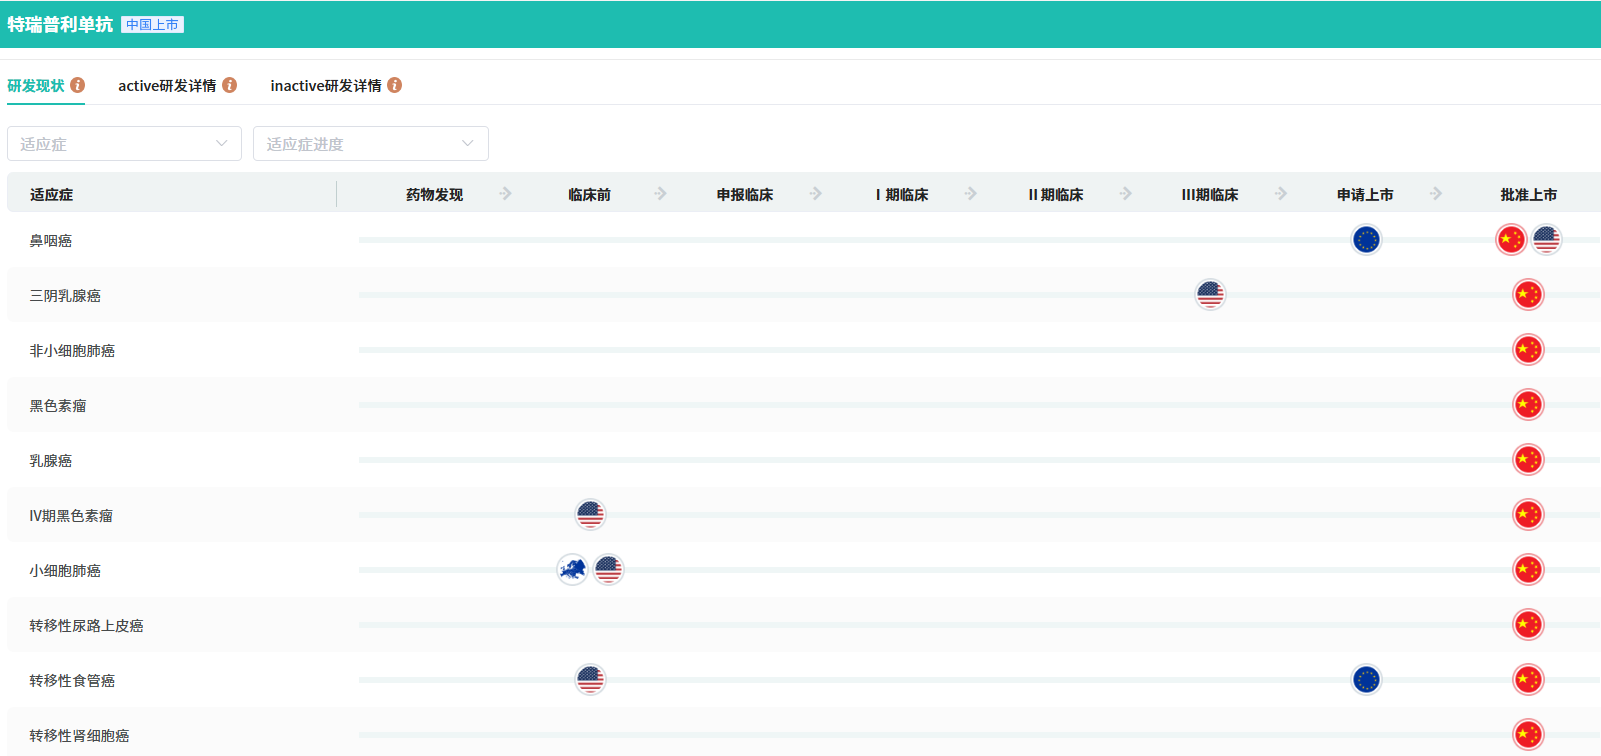Click the 乳腺癌 indication label
The width and height of the screenshot is (1601, 756).
point(51,461)
